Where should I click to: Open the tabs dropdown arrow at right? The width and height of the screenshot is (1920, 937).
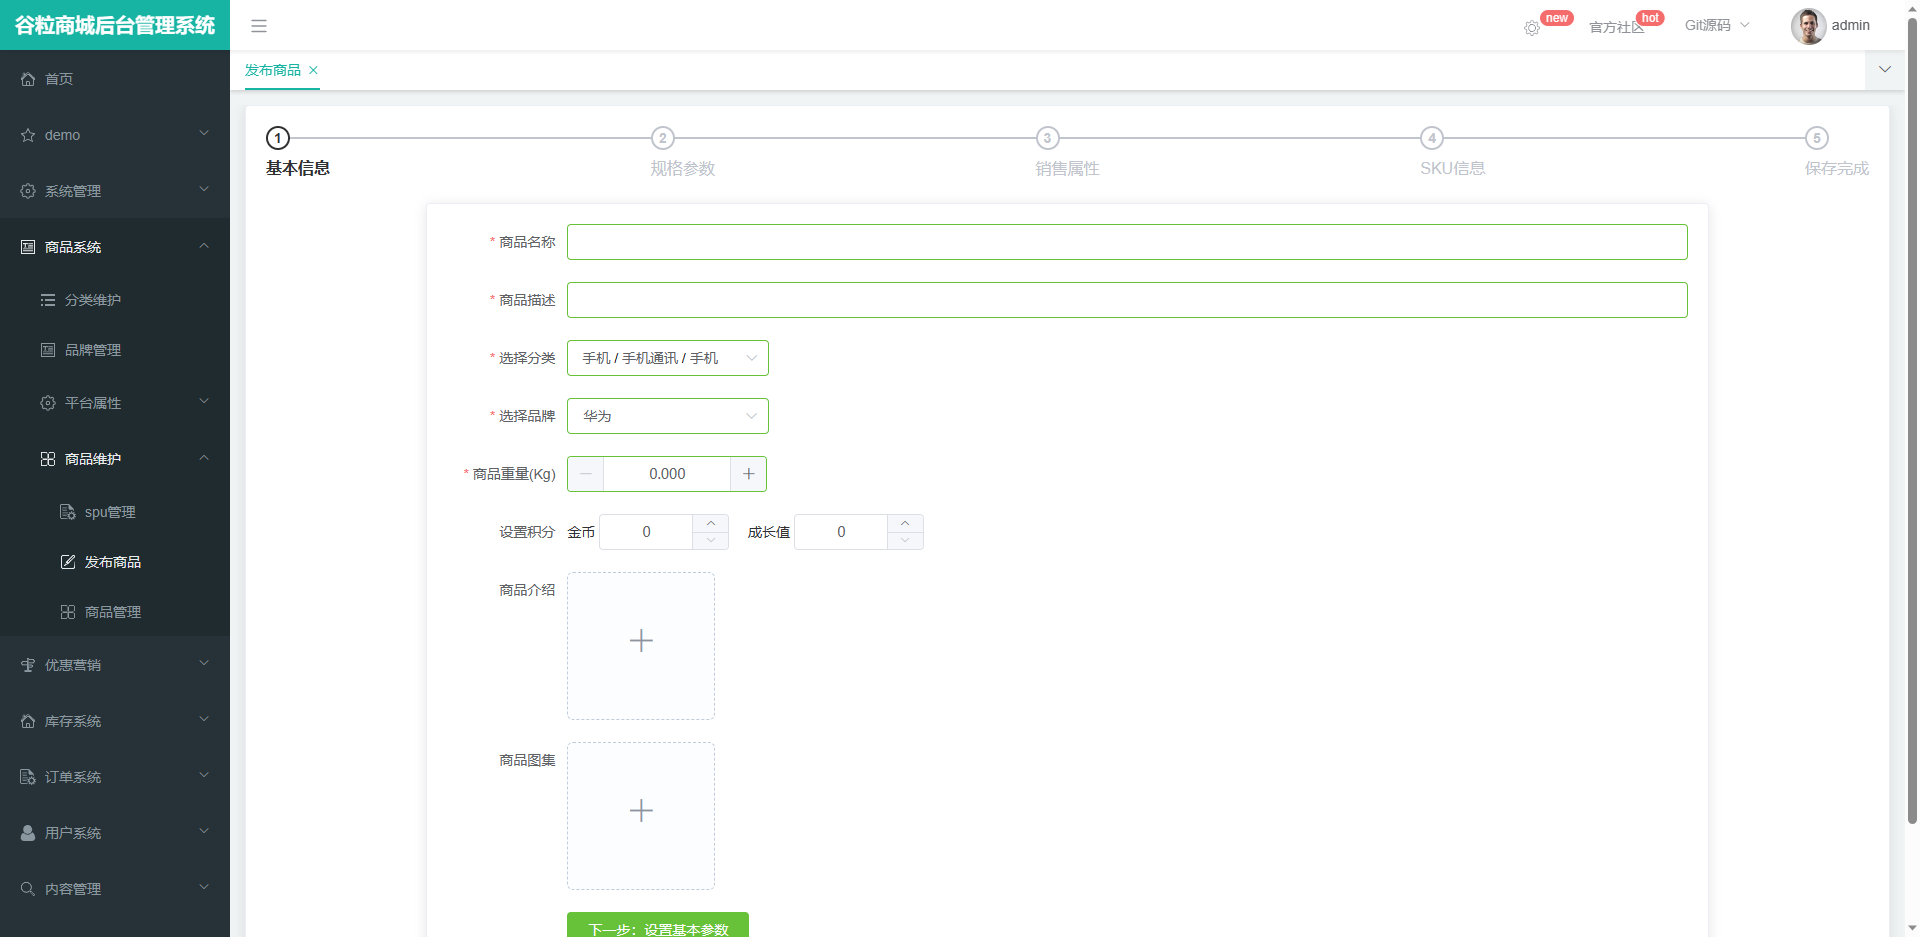[1885, 70]
